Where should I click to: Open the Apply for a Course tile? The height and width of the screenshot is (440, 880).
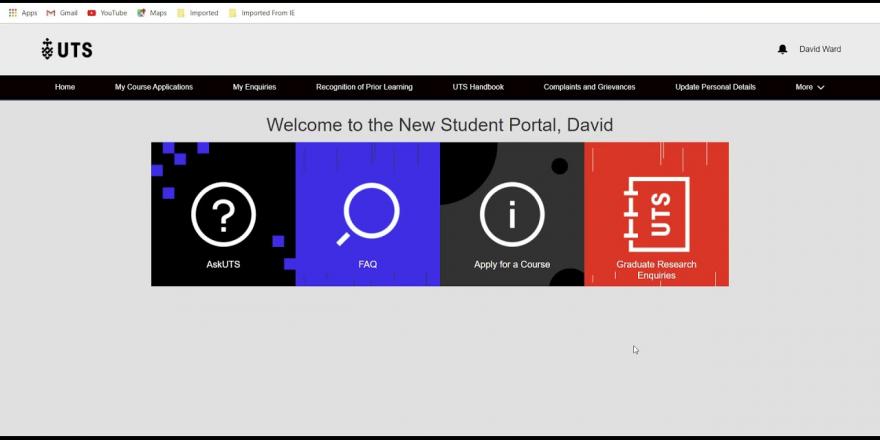coord(512,214)
